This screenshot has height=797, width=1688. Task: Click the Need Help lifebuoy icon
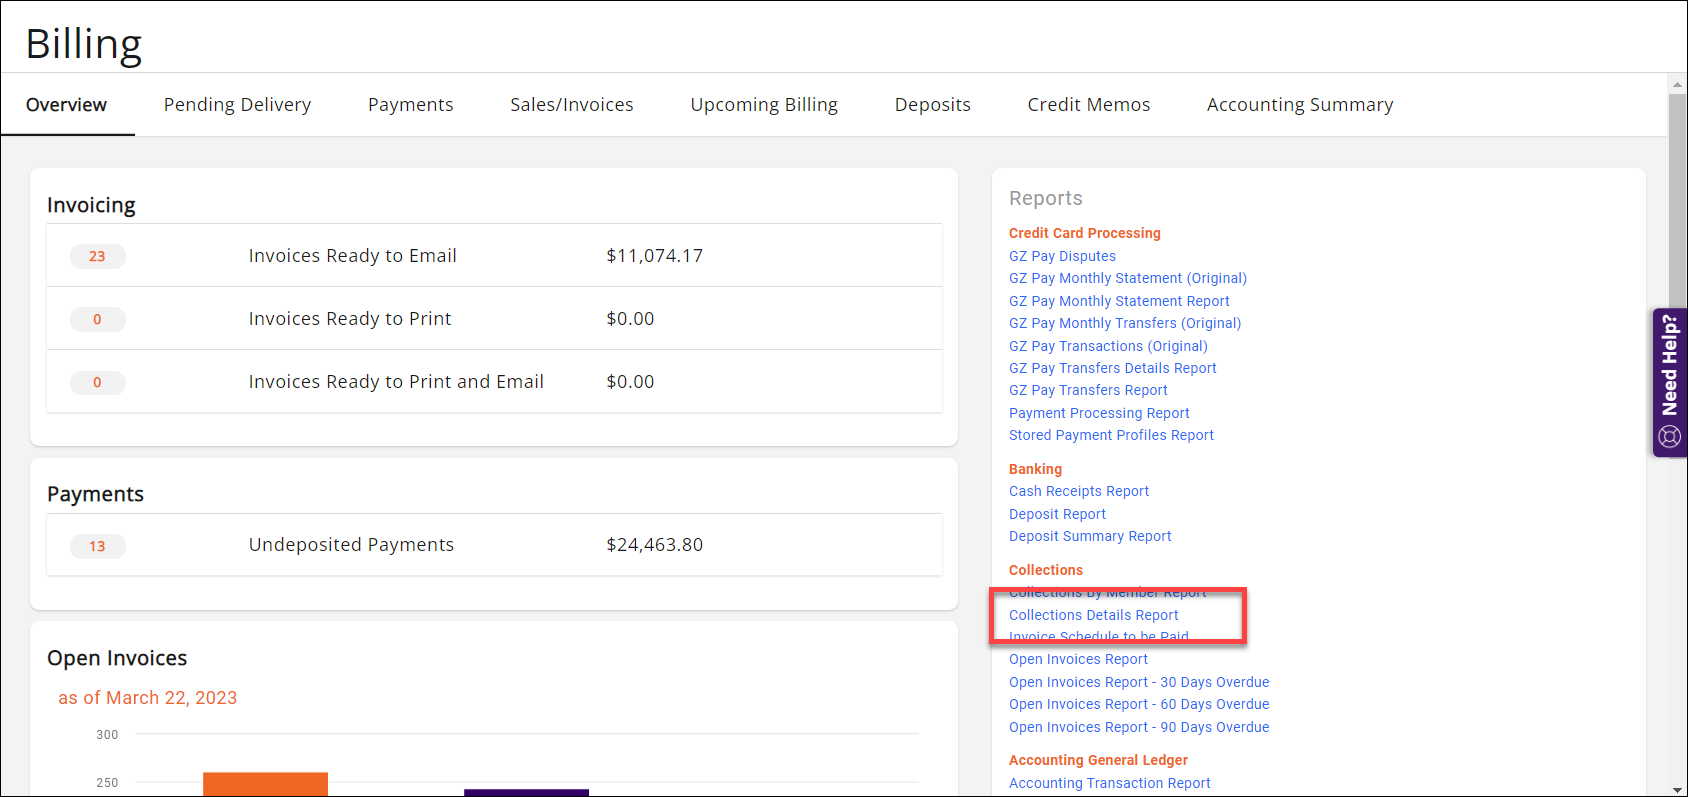[1669, 436]
